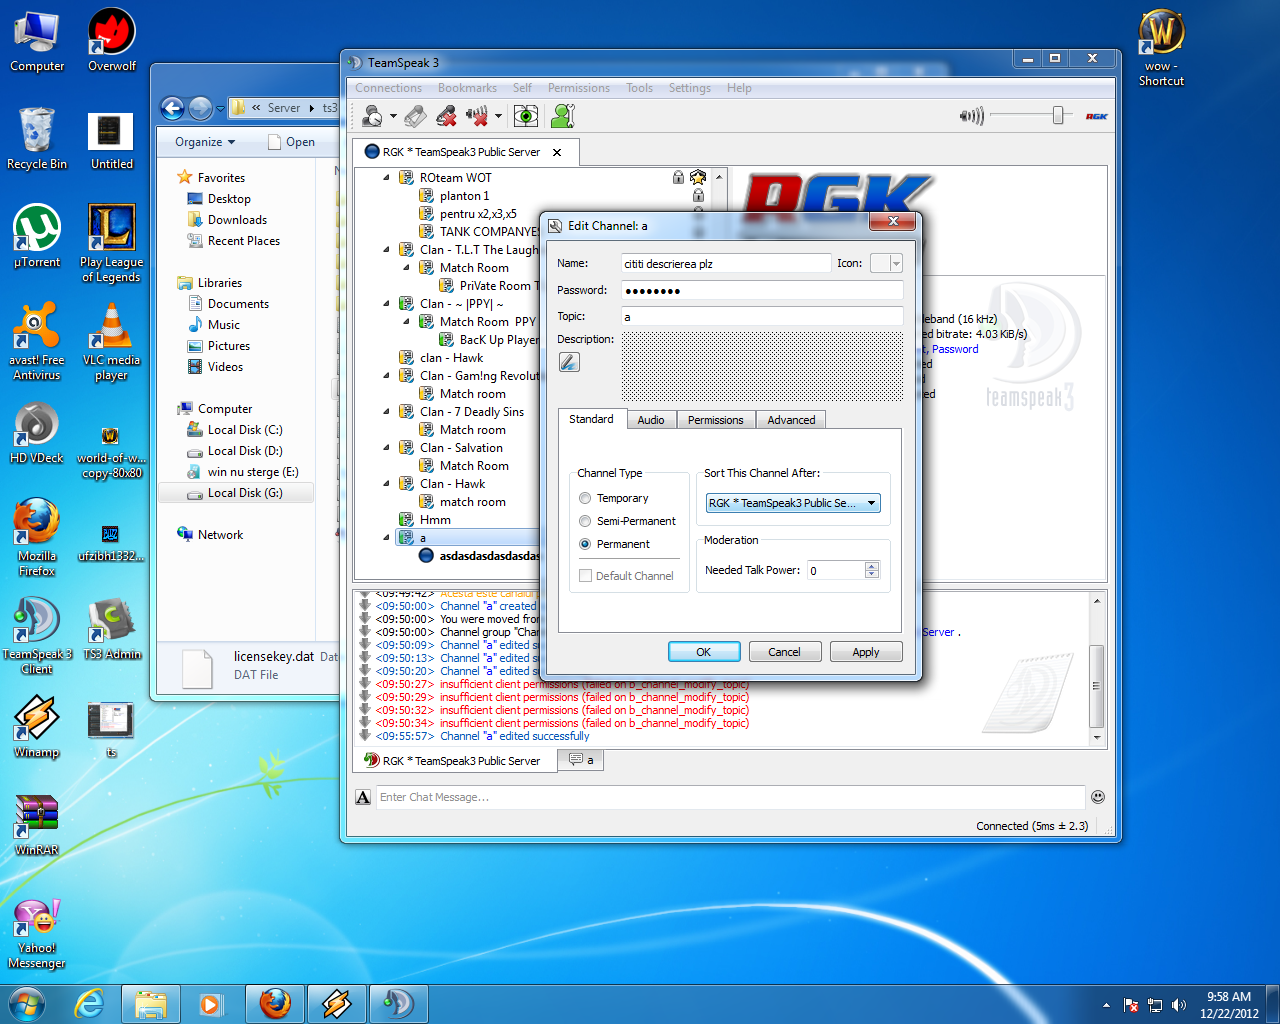Screen dimensions: 1280x1024
Task: Open the channel Icon dropdown
Action: tap(886, 263)
